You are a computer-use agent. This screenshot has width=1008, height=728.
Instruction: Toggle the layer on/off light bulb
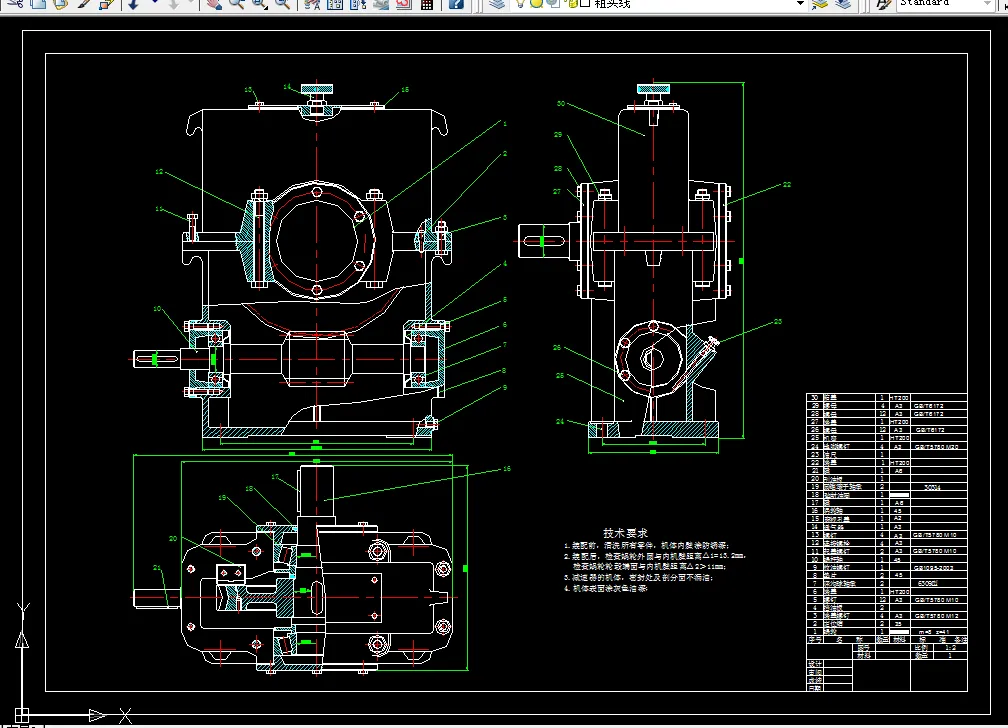coord(521,4)
